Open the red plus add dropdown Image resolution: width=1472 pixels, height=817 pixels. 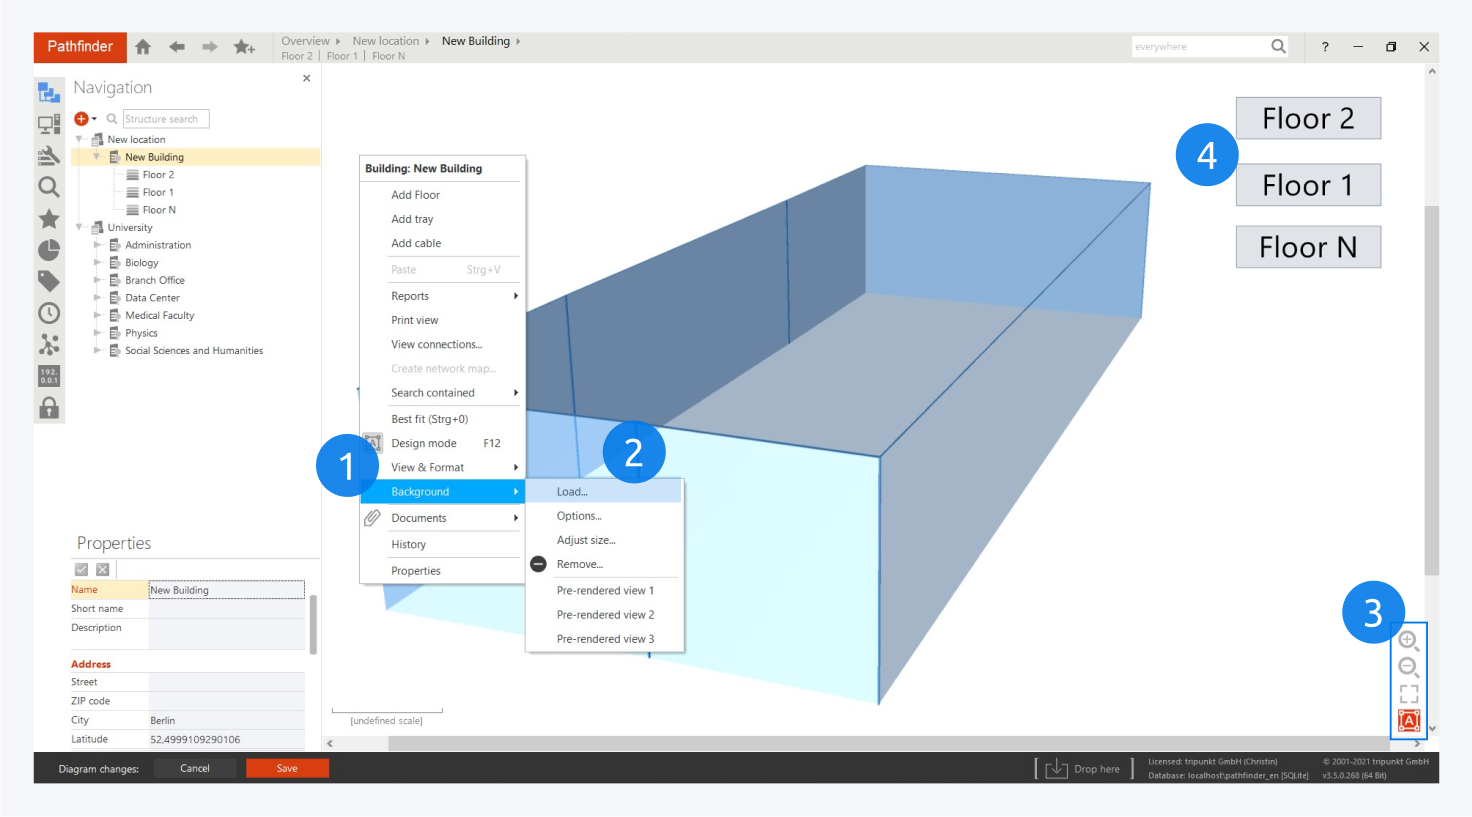tap(85, 119)
